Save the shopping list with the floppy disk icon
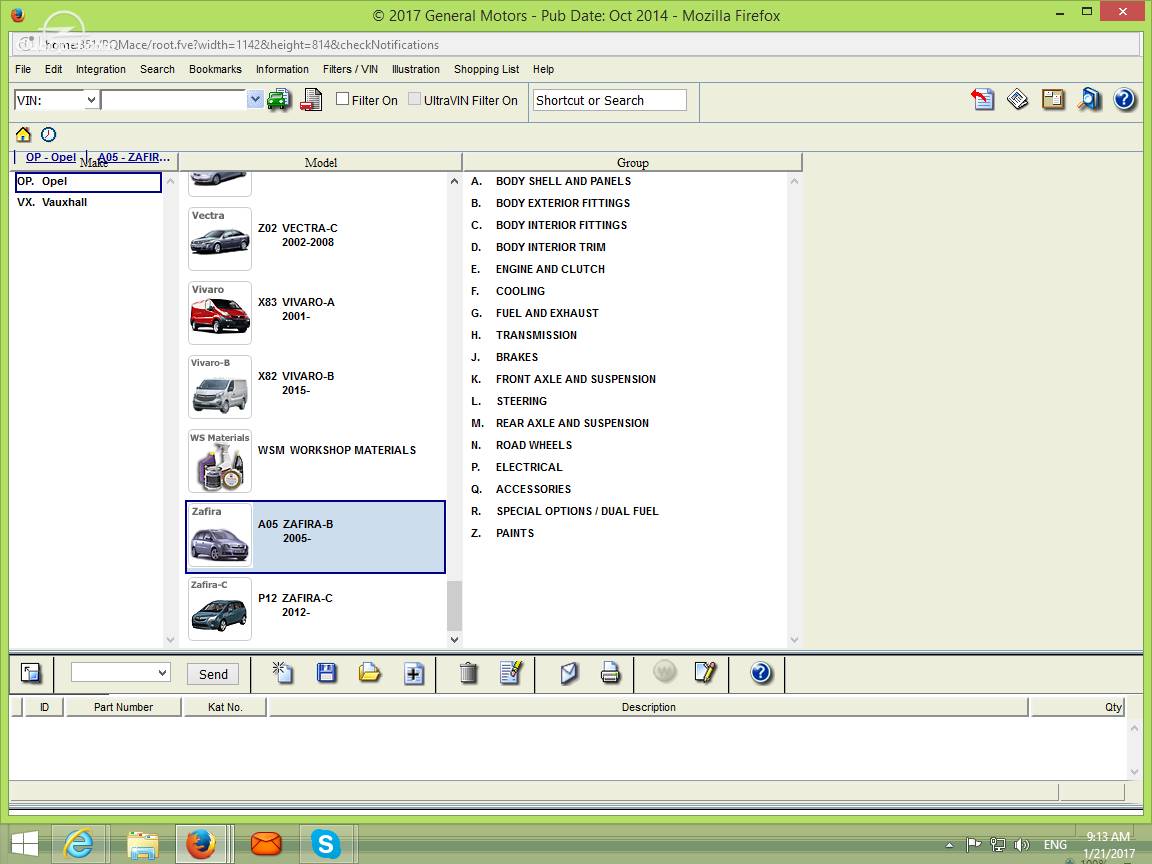Screen dimensions: 1152x864 tap(326, 672)
